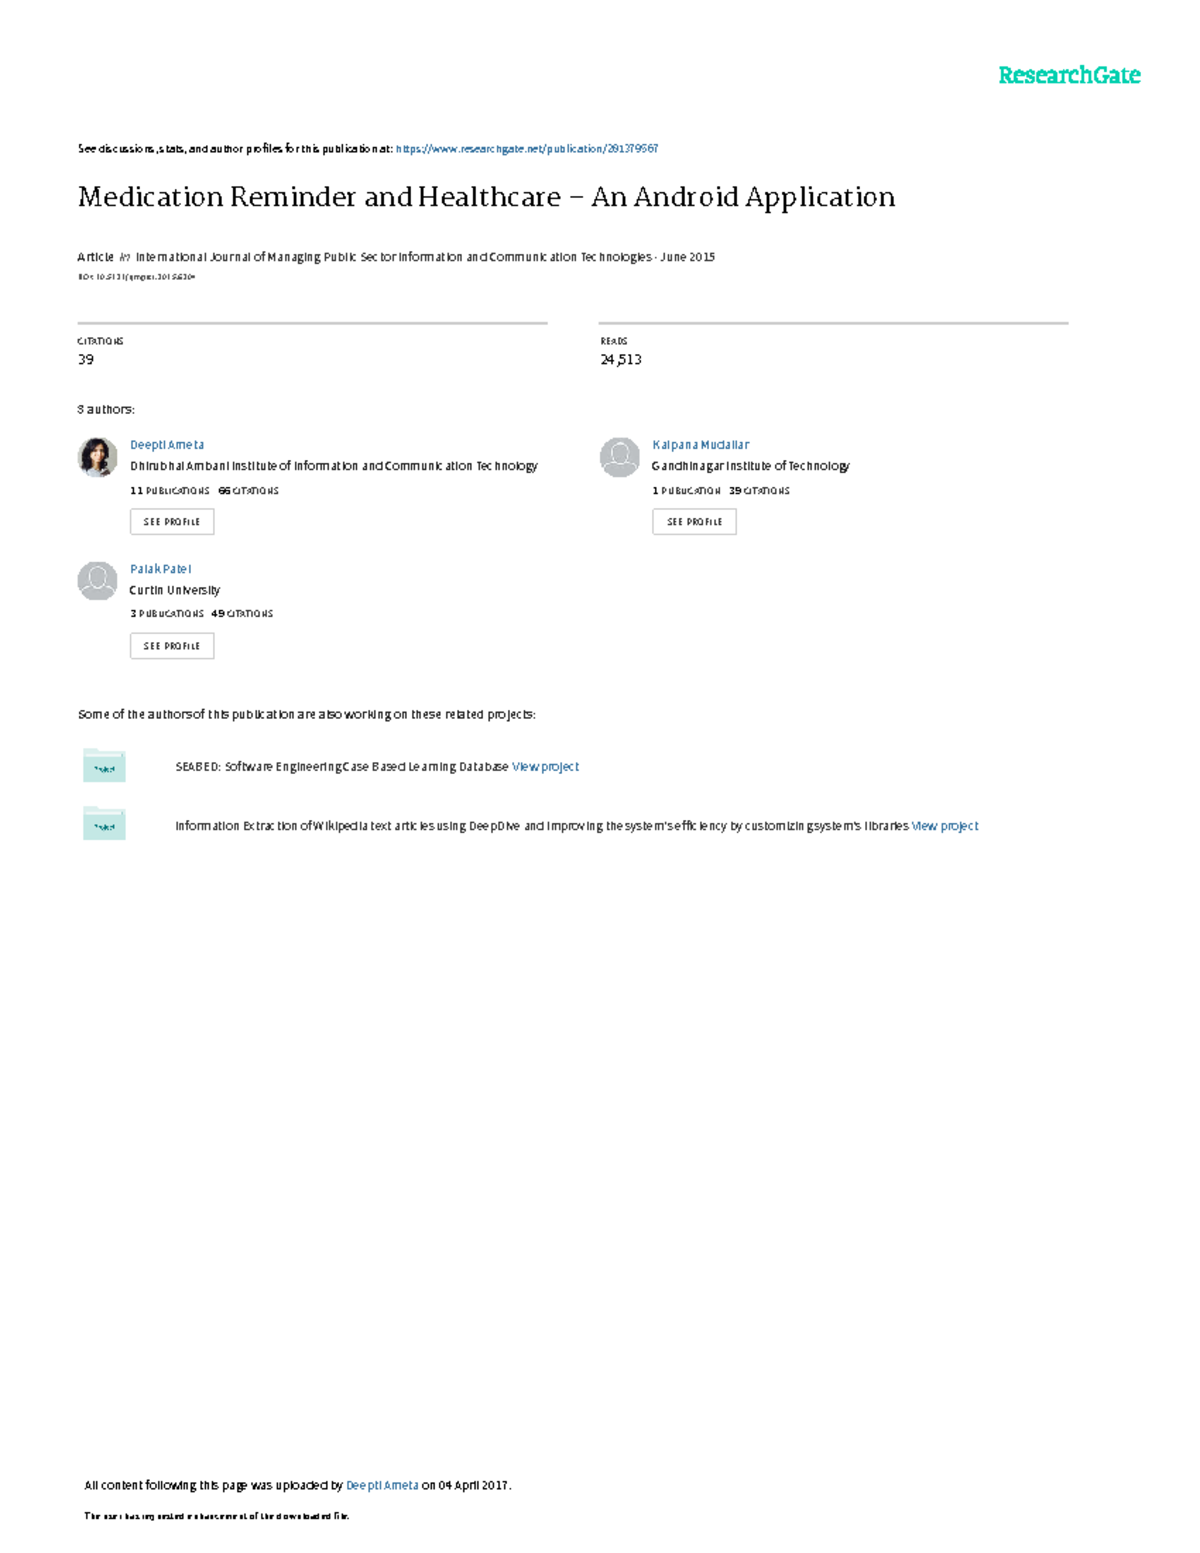Open View project link for DeepDive project
The image size is (1200, 1553).
point(945,826)
